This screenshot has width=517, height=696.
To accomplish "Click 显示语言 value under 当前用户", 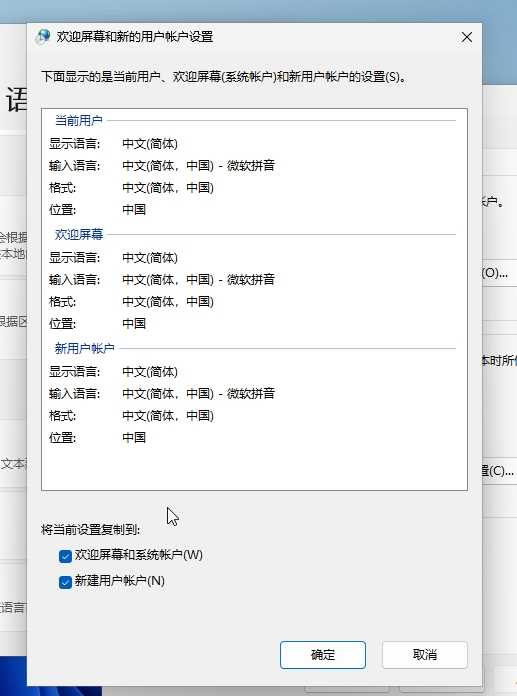I will coord(150,144).
